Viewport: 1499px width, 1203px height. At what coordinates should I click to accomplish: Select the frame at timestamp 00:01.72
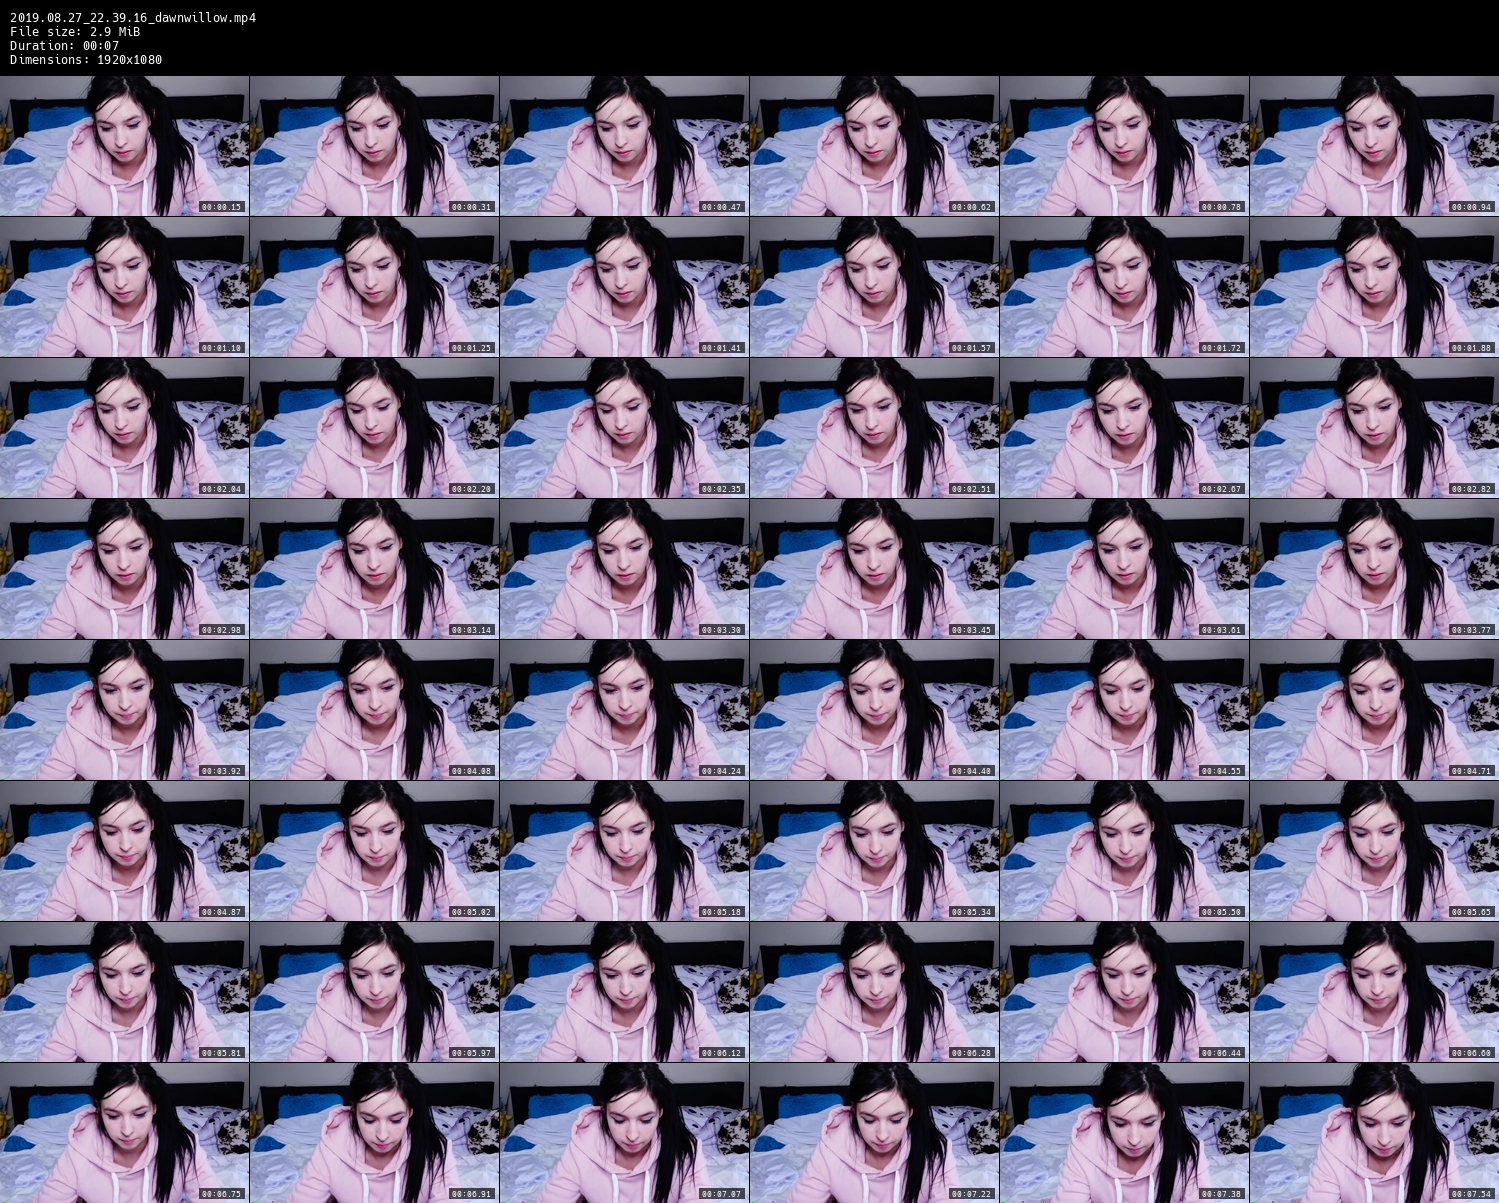pos(1124,287)
